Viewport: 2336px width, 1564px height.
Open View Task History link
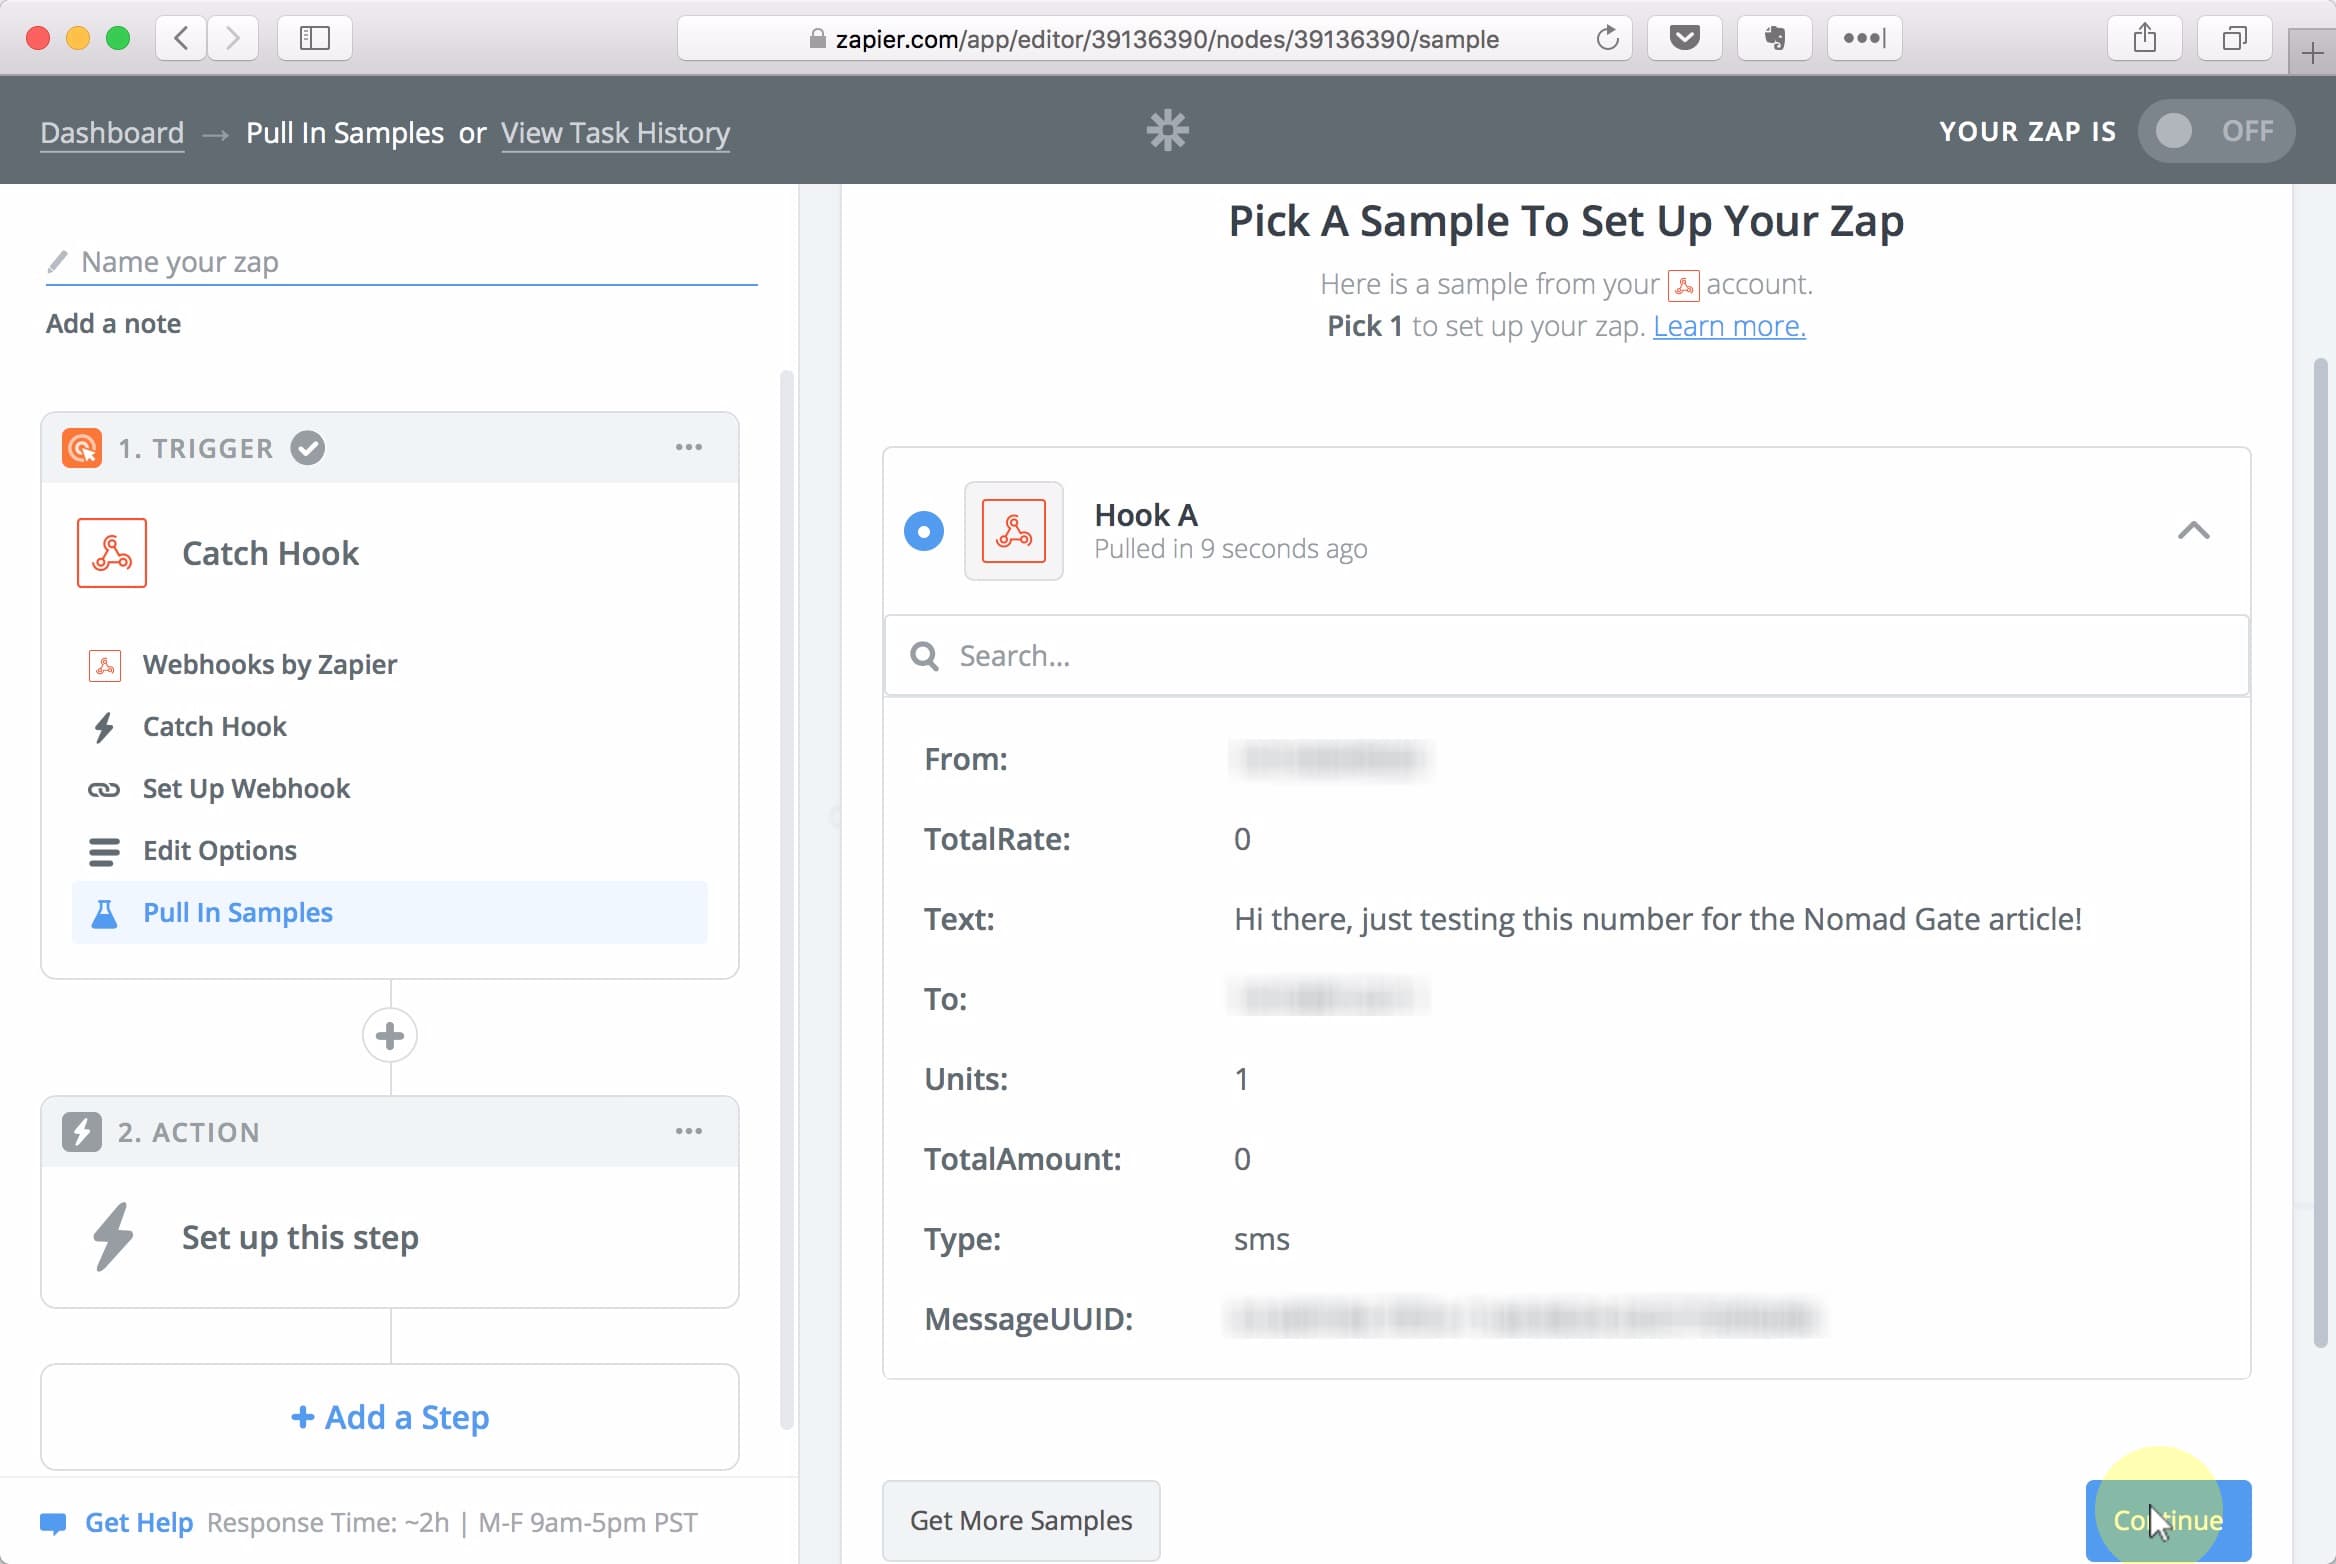615,132
